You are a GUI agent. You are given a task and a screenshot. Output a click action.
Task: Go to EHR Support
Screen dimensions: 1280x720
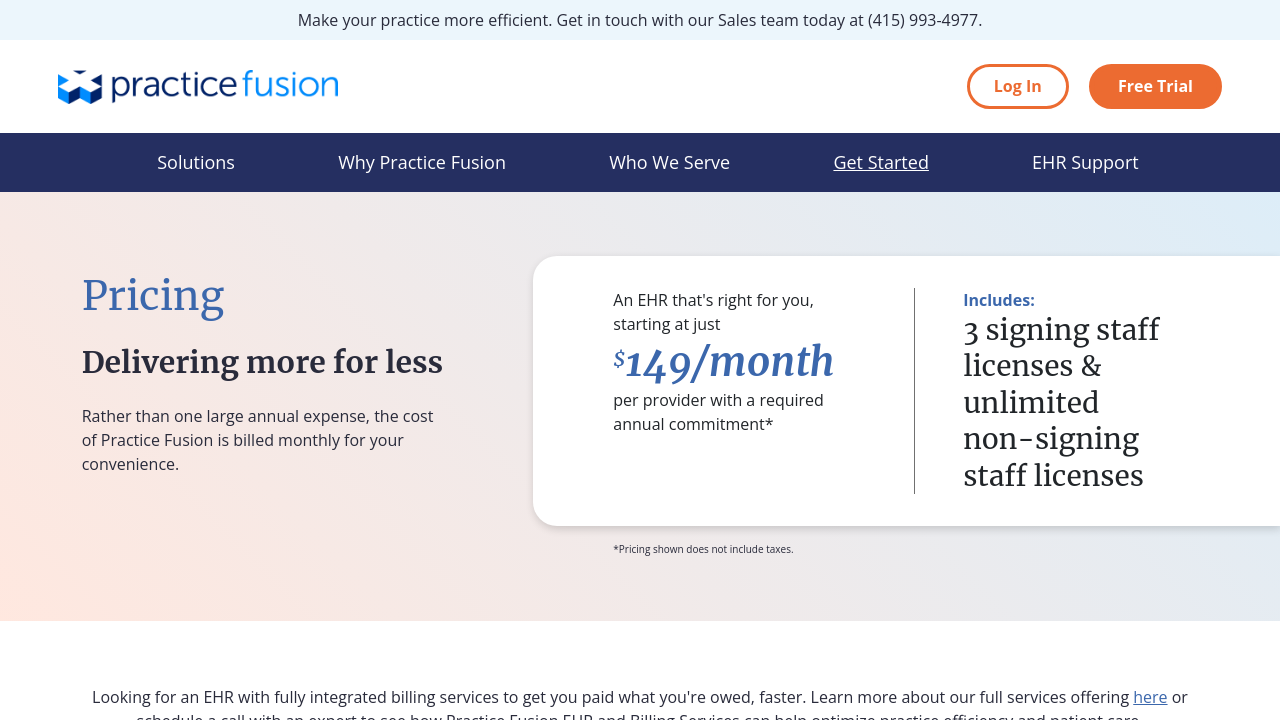[1085, 162]
